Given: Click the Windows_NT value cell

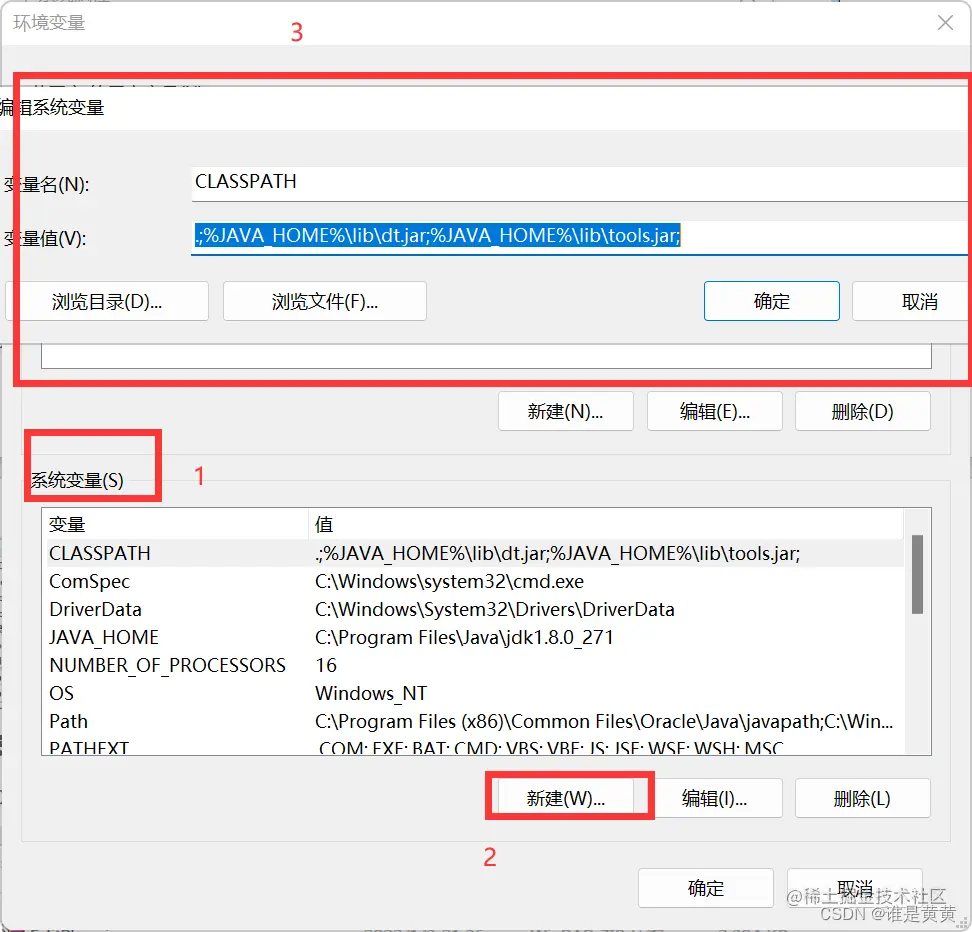Looking at the screenshot, I should tap(371, 693).
